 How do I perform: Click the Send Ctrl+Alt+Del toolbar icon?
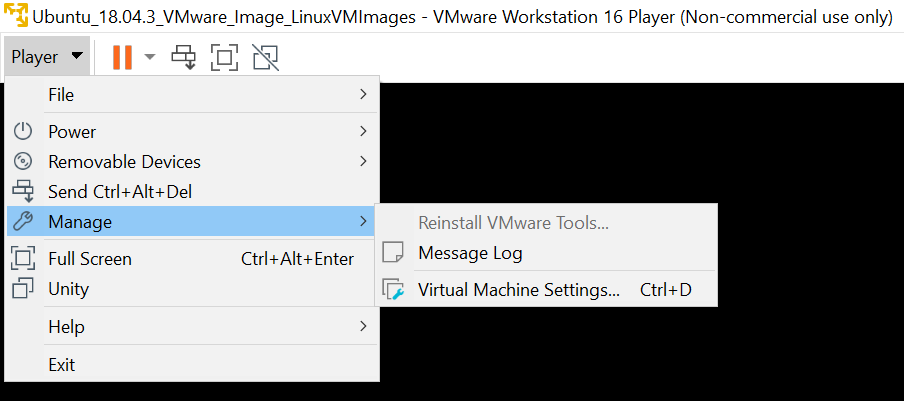pos(183,57)
